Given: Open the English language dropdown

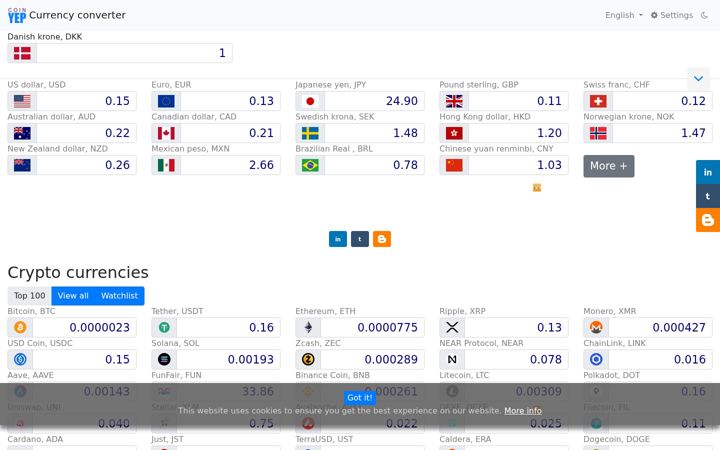Looking at the screenshot, I should coord(624,15).
